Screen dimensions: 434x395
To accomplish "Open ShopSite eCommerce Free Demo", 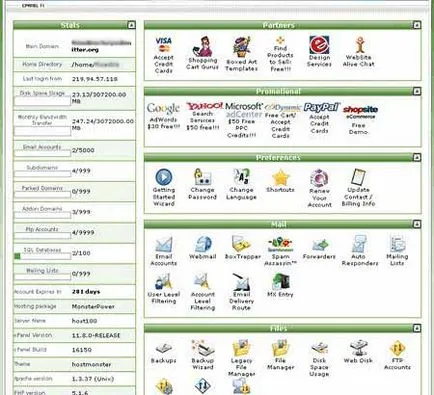I will point(360,112).
